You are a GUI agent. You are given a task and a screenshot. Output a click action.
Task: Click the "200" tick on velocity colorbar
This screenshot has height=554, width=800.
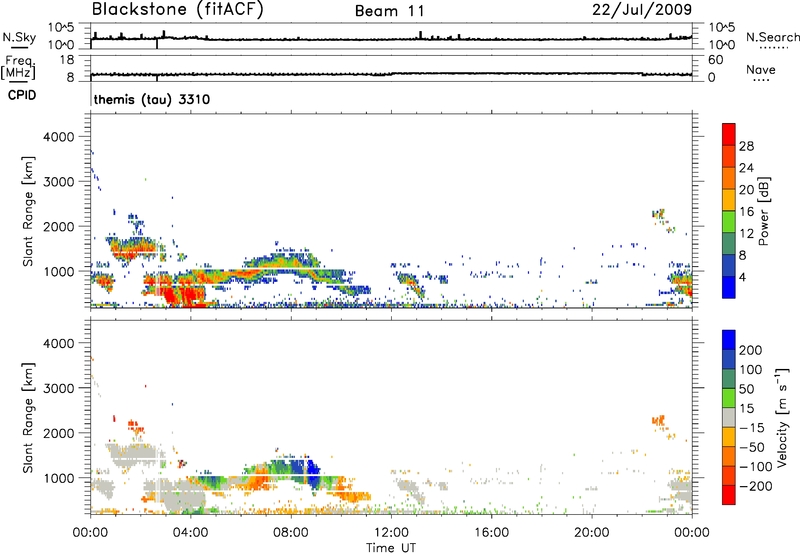751,350
